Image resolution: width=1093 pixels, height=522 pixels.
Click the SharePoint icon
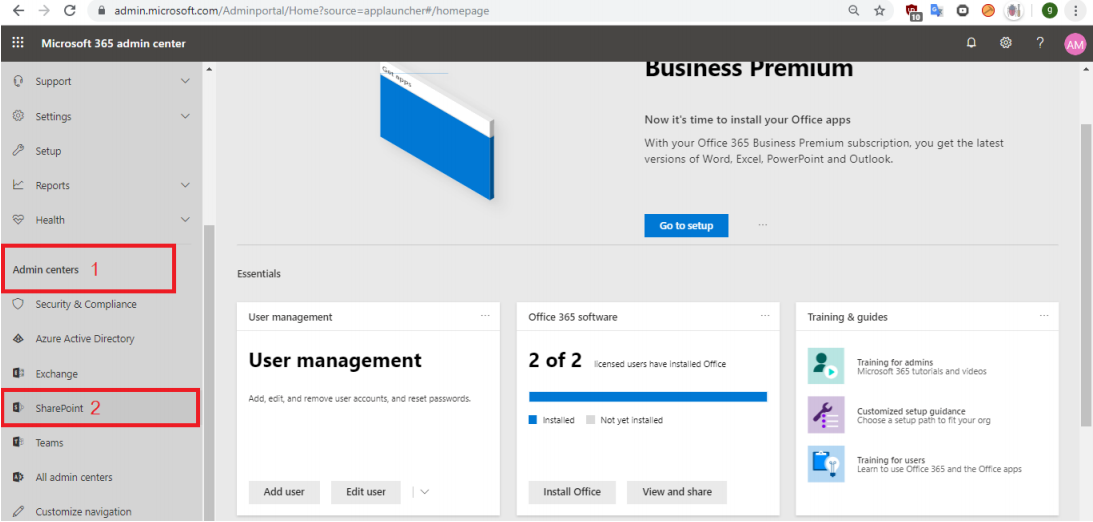point(19,408)
